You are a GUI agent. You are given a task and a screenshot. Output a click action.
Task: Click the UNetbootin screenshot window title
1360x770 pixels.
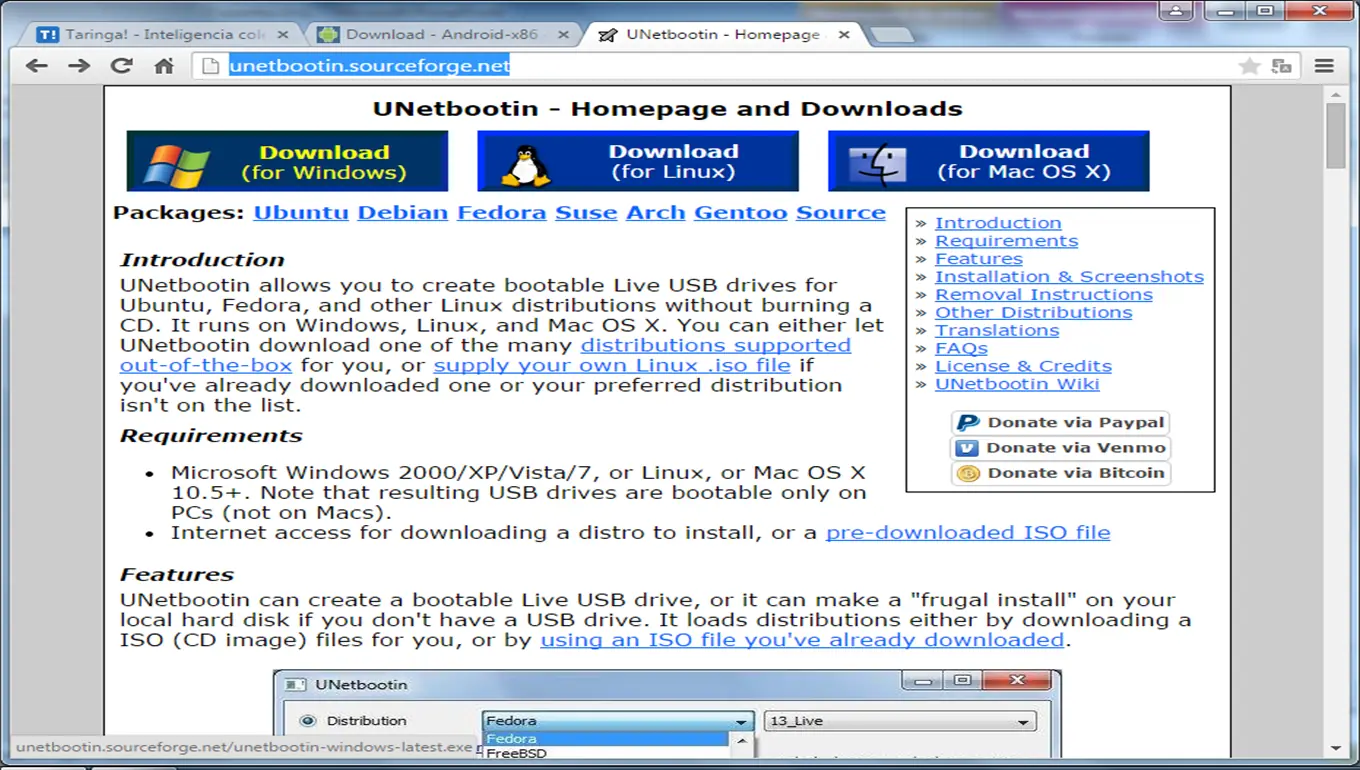pos(361,685)
